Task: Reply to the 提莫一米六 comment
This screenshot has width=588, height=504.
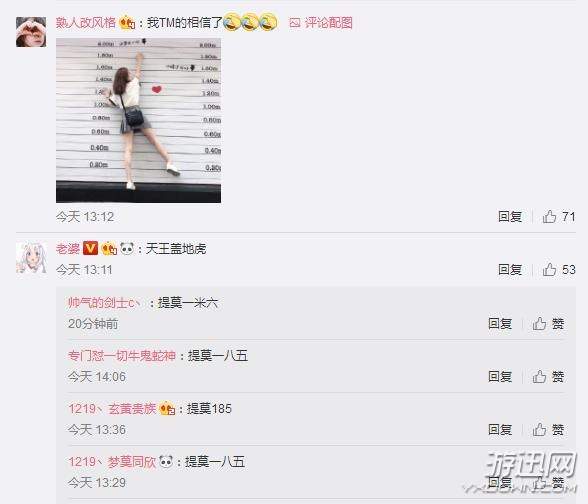Action: [500, 324]
